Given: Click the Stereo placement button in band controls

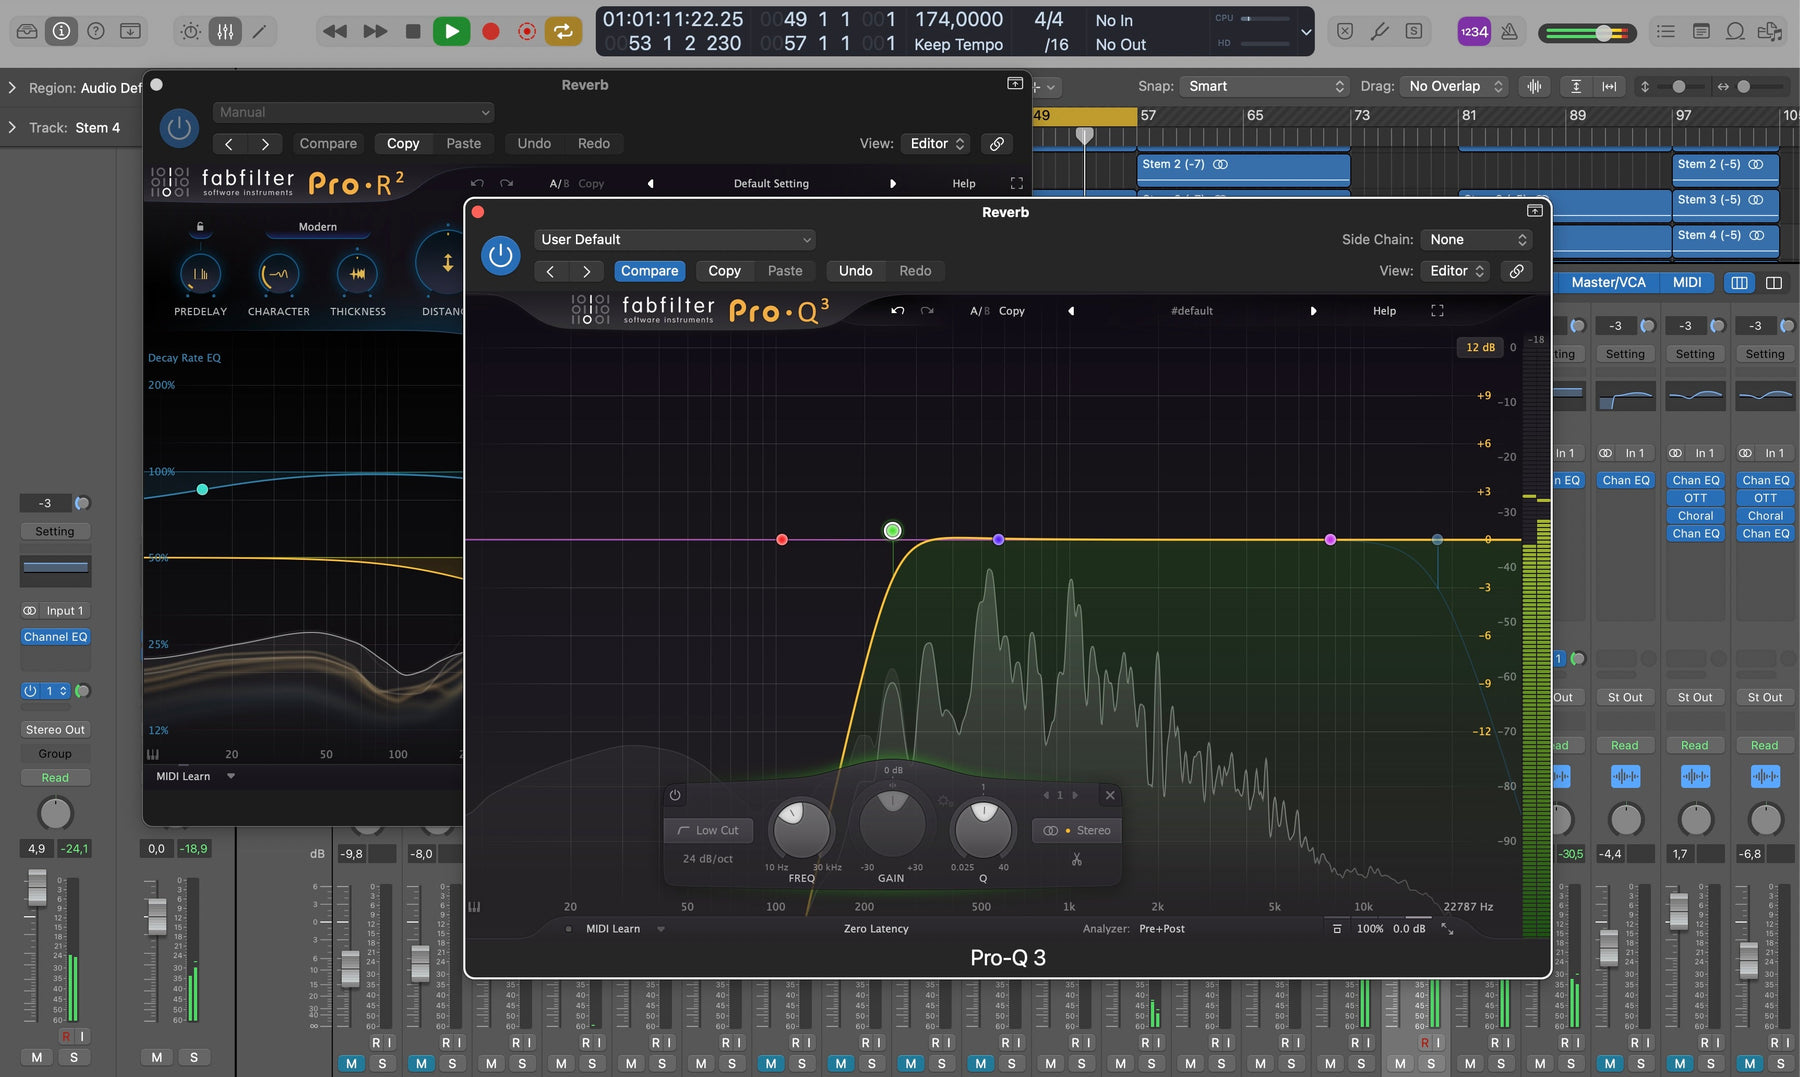Looking at the screenshot, I should tap(1077, 830).
